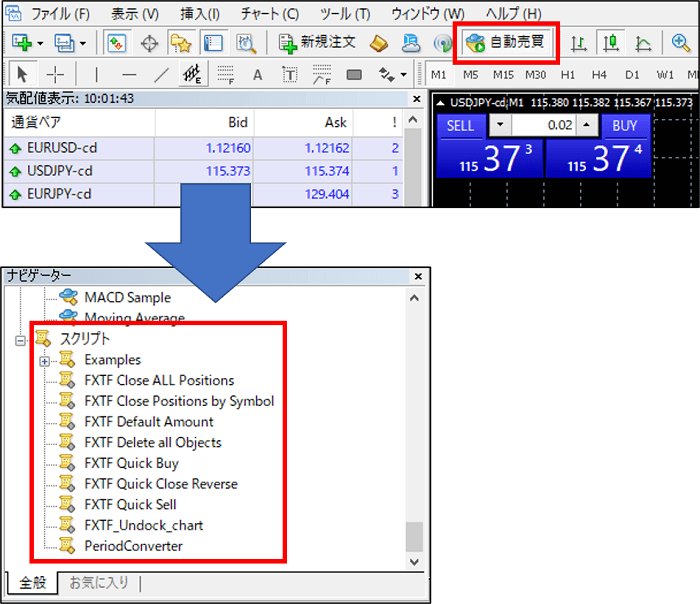Switch to the お気に入り navigator tab

(99, 583)
